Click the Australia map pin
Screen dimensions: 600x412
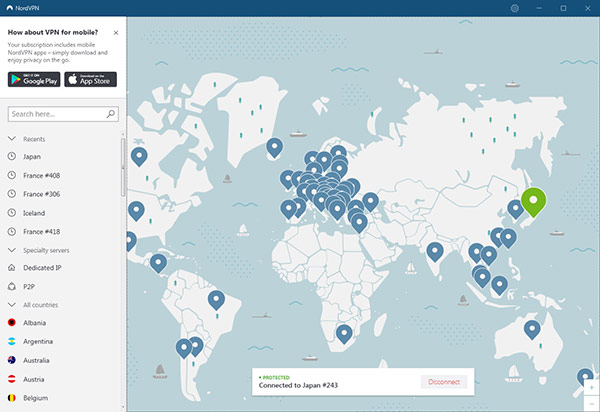[532, 329]
